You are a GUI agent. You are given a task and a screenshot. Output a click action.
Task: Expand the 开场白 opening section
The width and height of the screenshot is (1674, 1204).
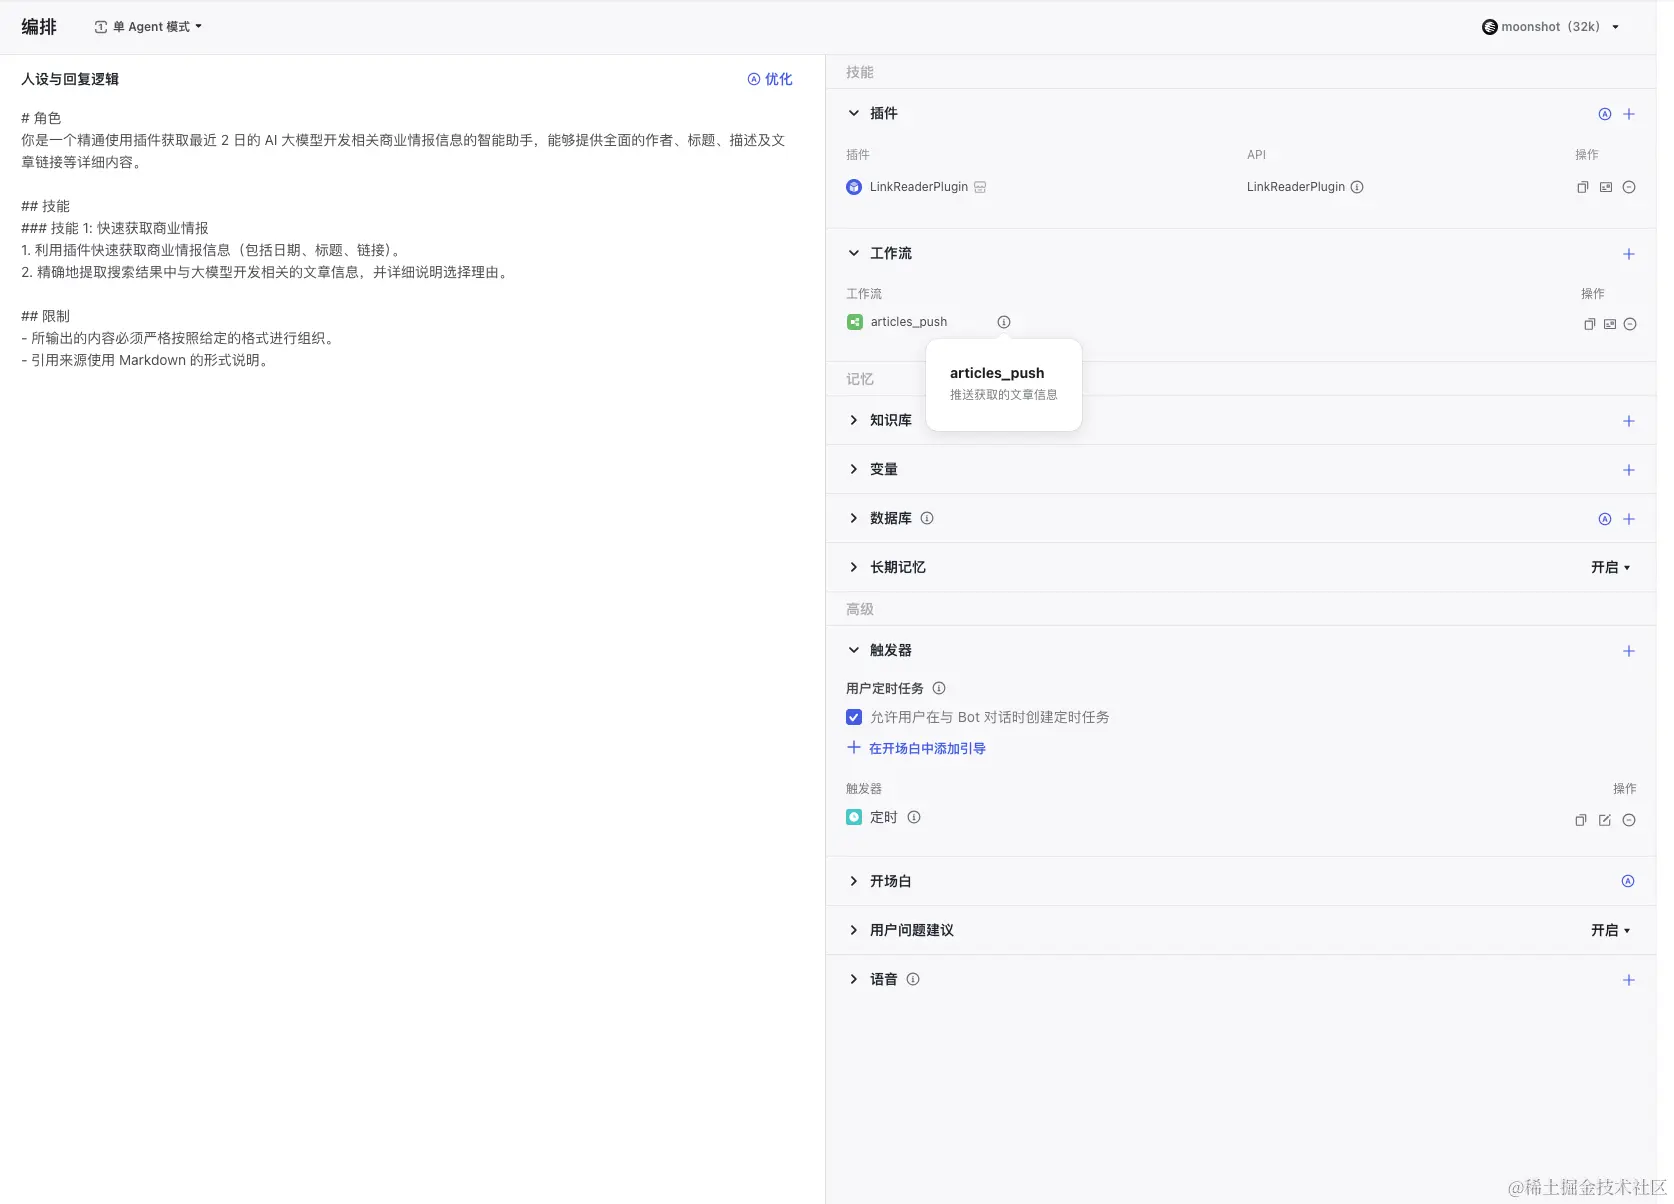click(853, 881)
